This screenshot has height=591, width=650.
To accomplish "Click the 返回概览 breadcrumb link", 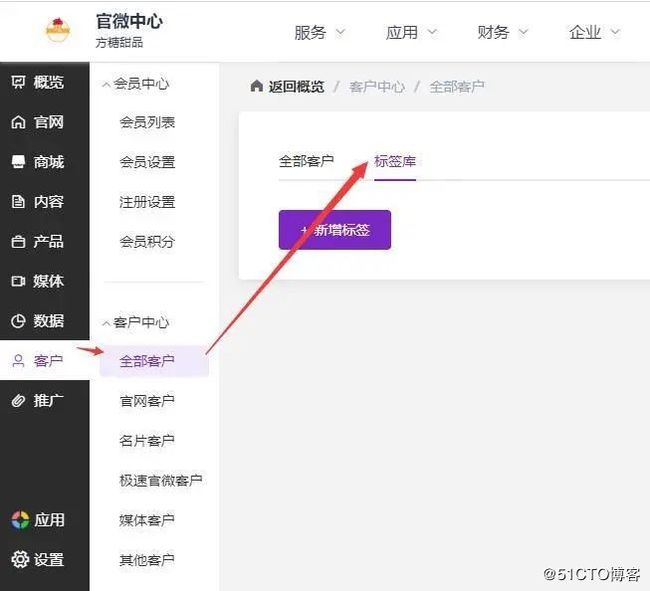I will (296, 87).
